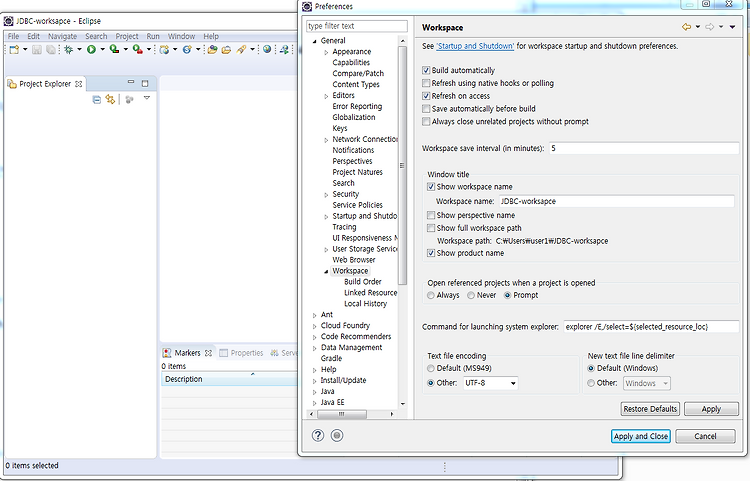Switch to the Properties tab
The width and height of the screenshot is (750, 481).
(x=242, y=353)
